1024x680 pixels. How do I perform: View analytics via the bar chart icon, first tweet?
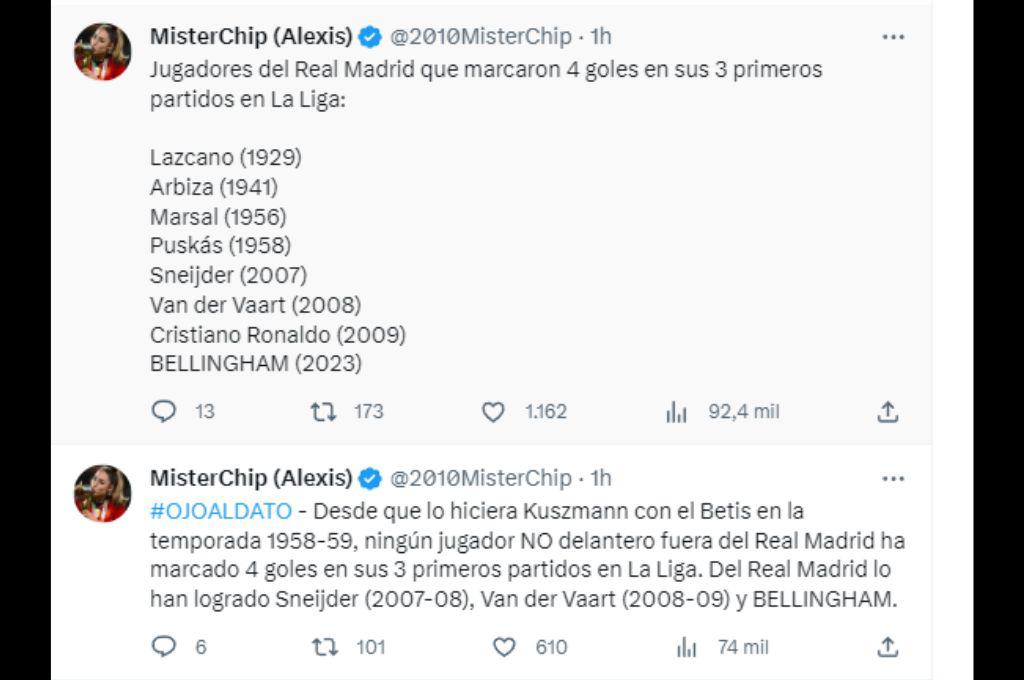[678, 411]
